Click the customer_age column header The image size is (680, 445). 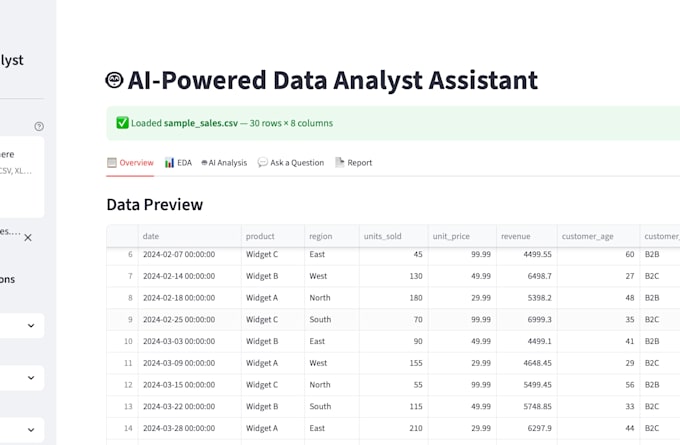tap(598, 236)
